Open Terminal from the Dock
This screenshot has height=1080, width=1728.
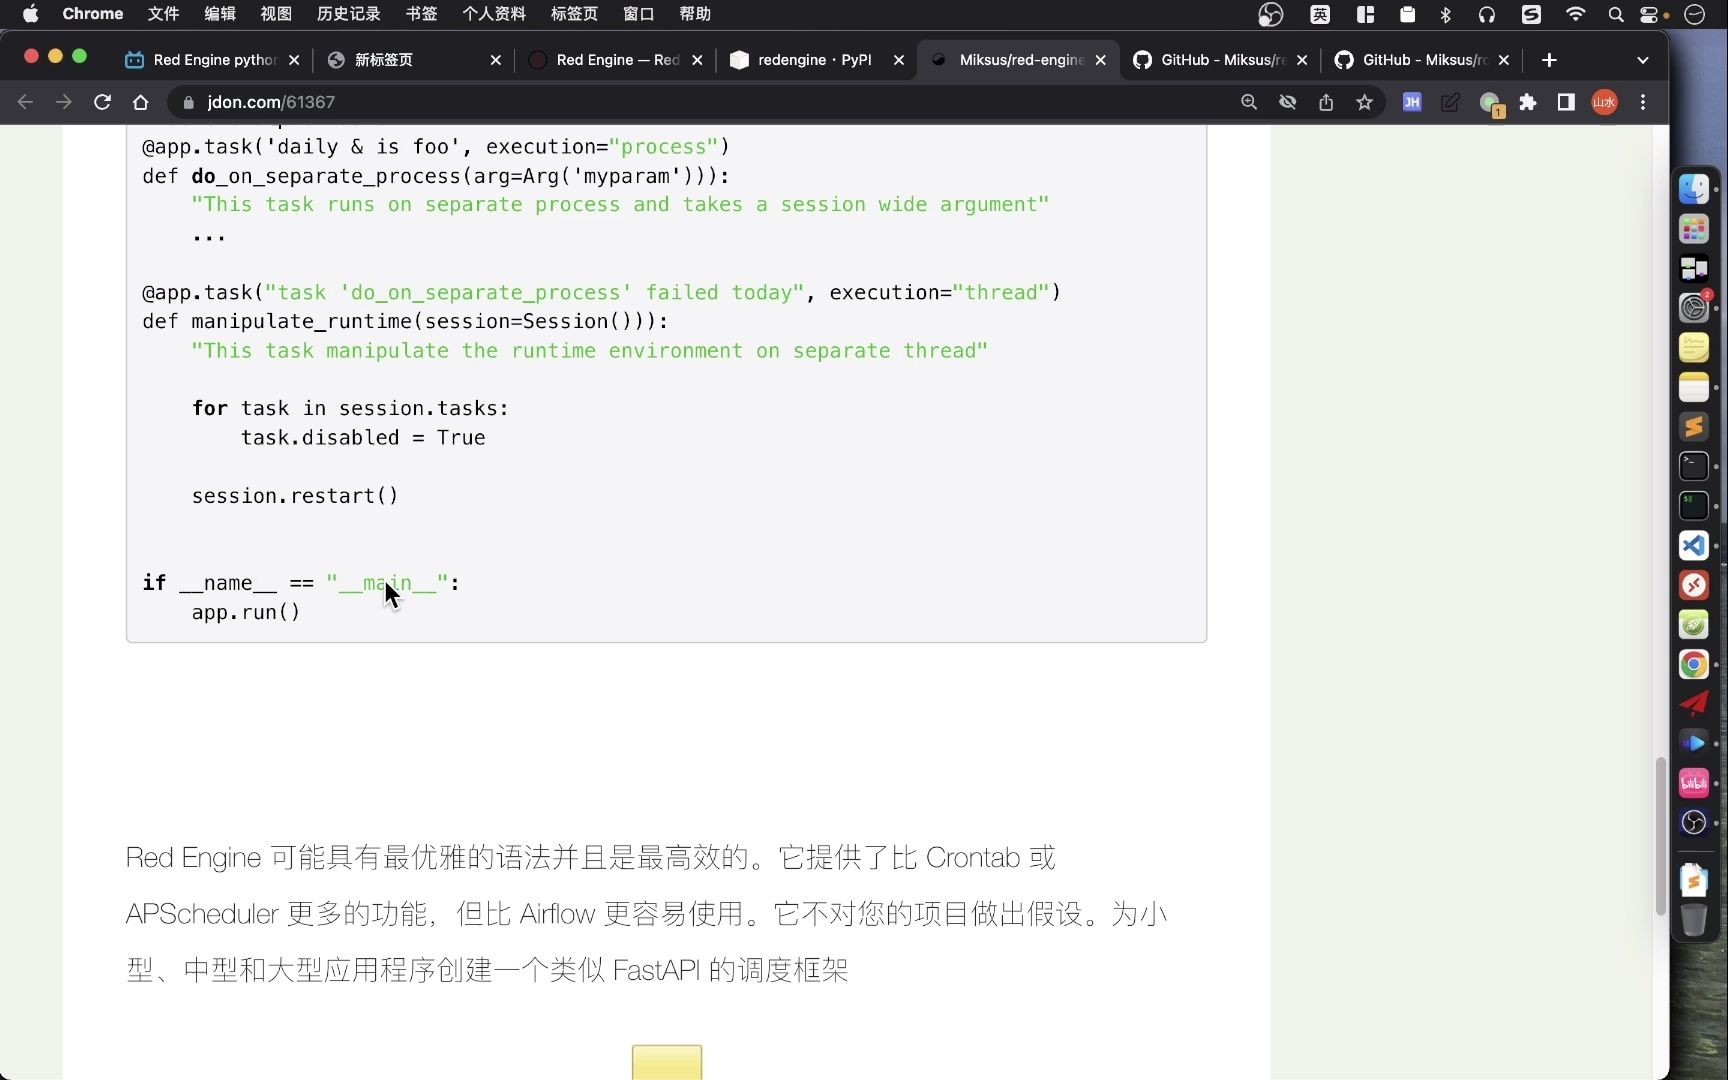tap(1694, 466)
